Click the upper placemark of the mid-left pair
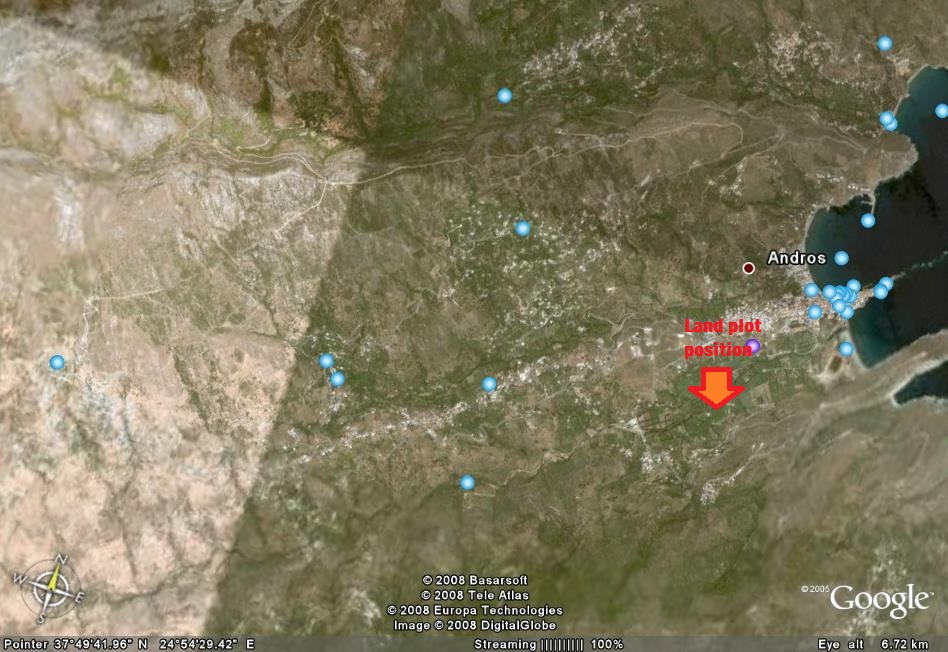Screen dimensions: 948x652 click(325, 359)
